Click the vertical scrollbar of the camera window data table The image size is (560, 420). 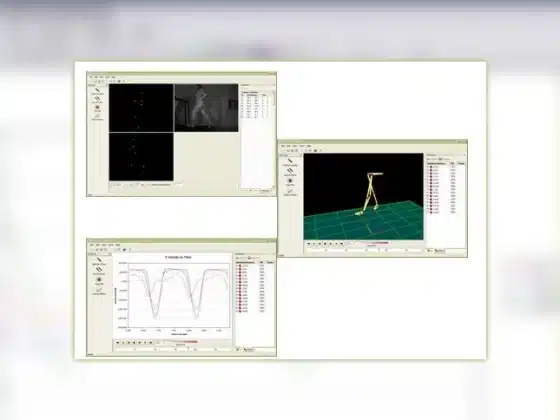tap(274, 139)
